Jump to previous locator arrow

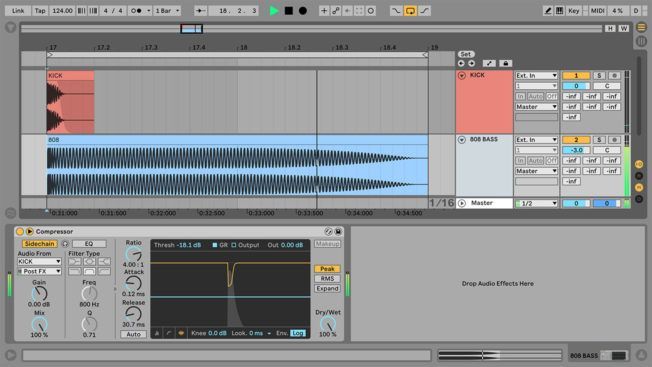coord(461,63)
